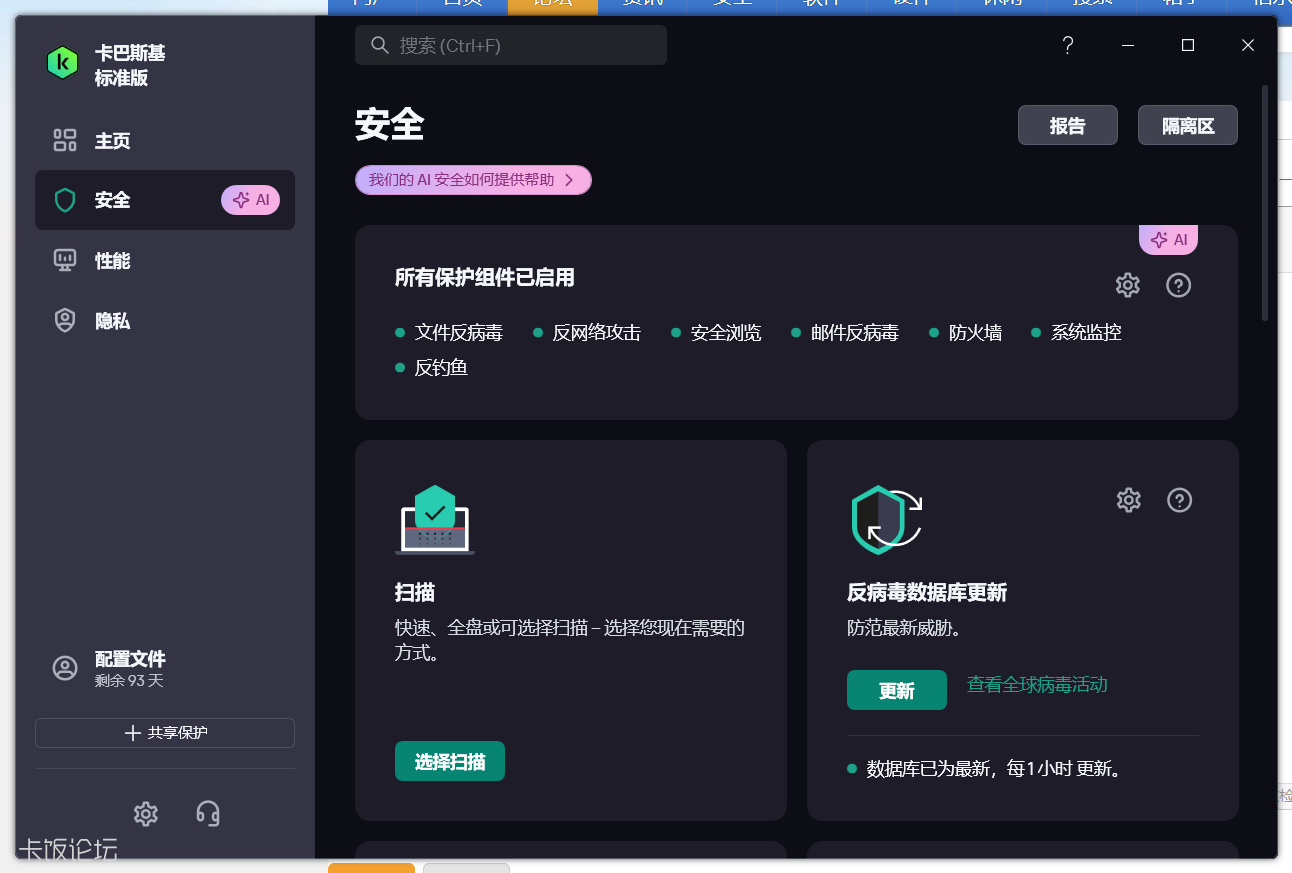Click the search field 搜索 (Ctrl+F)
Image resolution: width=1292 pixels, height=873 pixels.
(x=510, y=45)
